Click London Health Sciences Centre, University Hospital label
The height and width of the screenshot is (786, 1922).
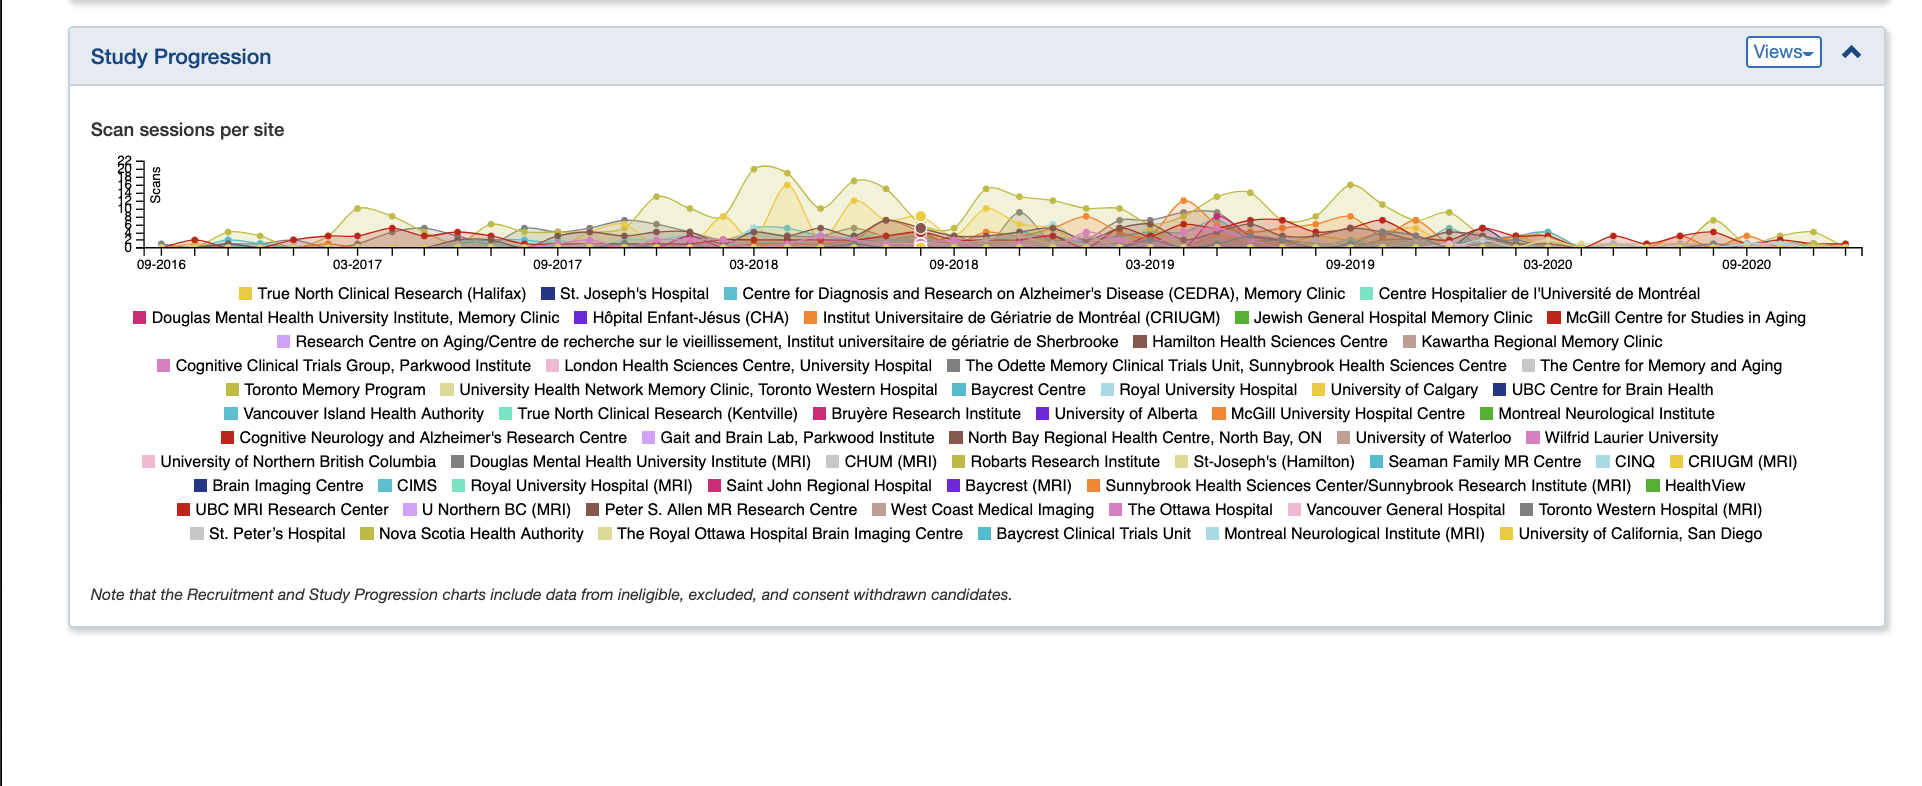[748, 366]
